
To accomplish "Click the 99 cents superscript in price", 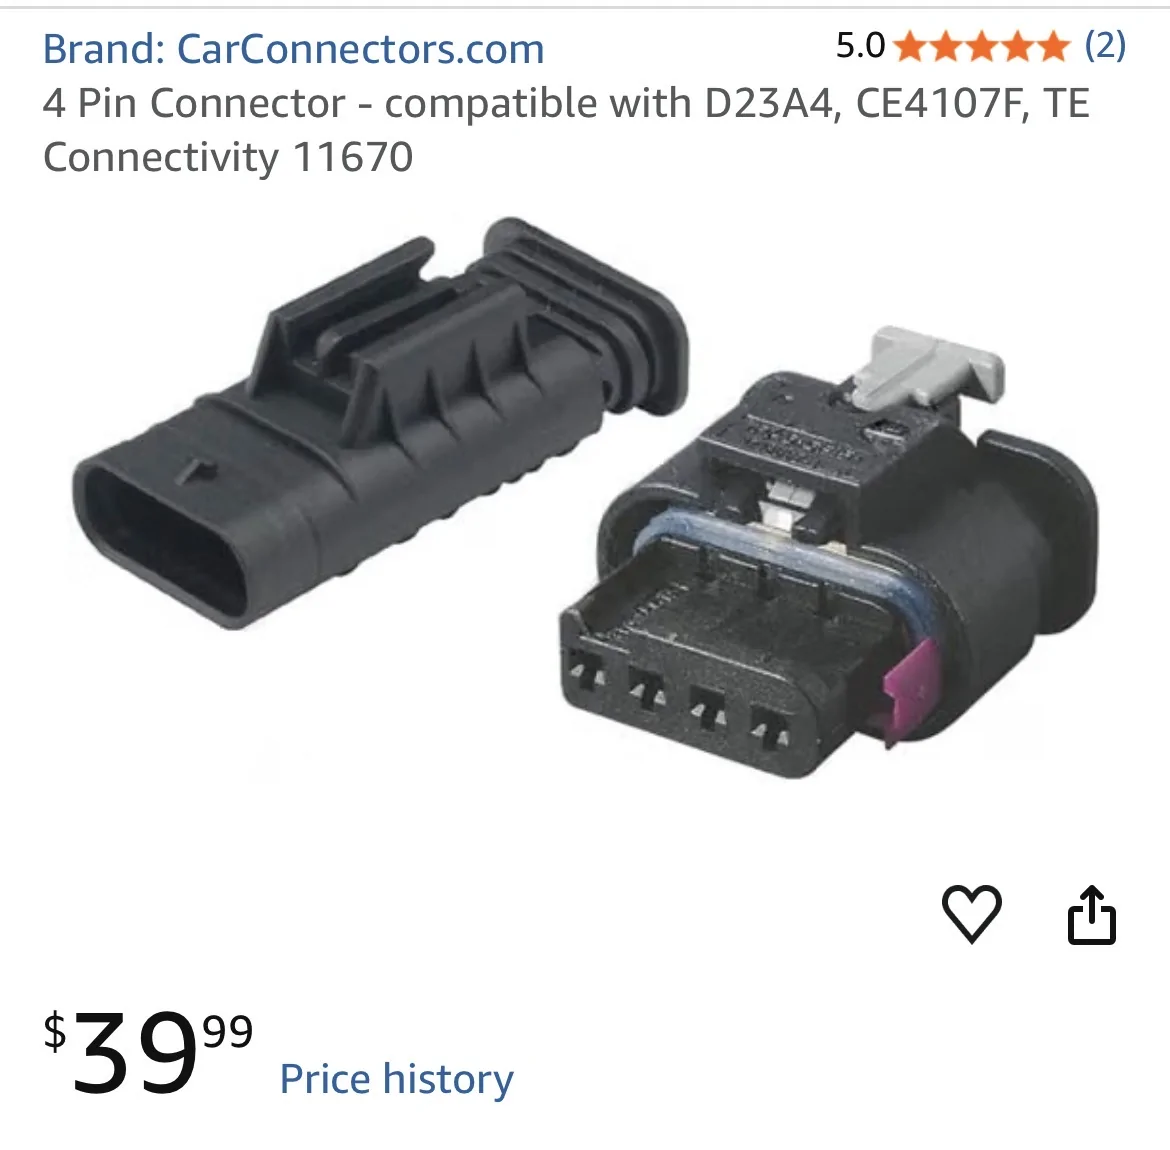I will pos(228,1031).
